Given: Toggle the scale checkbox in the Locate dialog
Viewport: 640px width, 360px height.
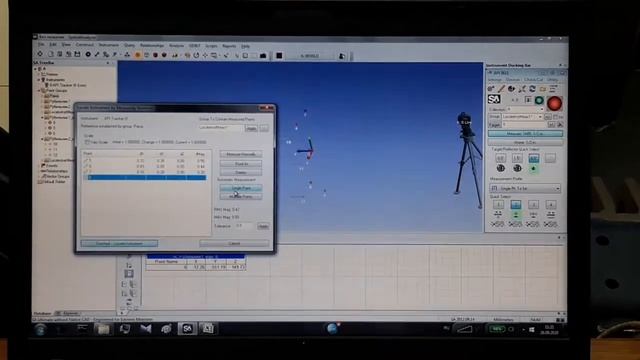Looking at the screenshot, I should [x=87, y=142].
